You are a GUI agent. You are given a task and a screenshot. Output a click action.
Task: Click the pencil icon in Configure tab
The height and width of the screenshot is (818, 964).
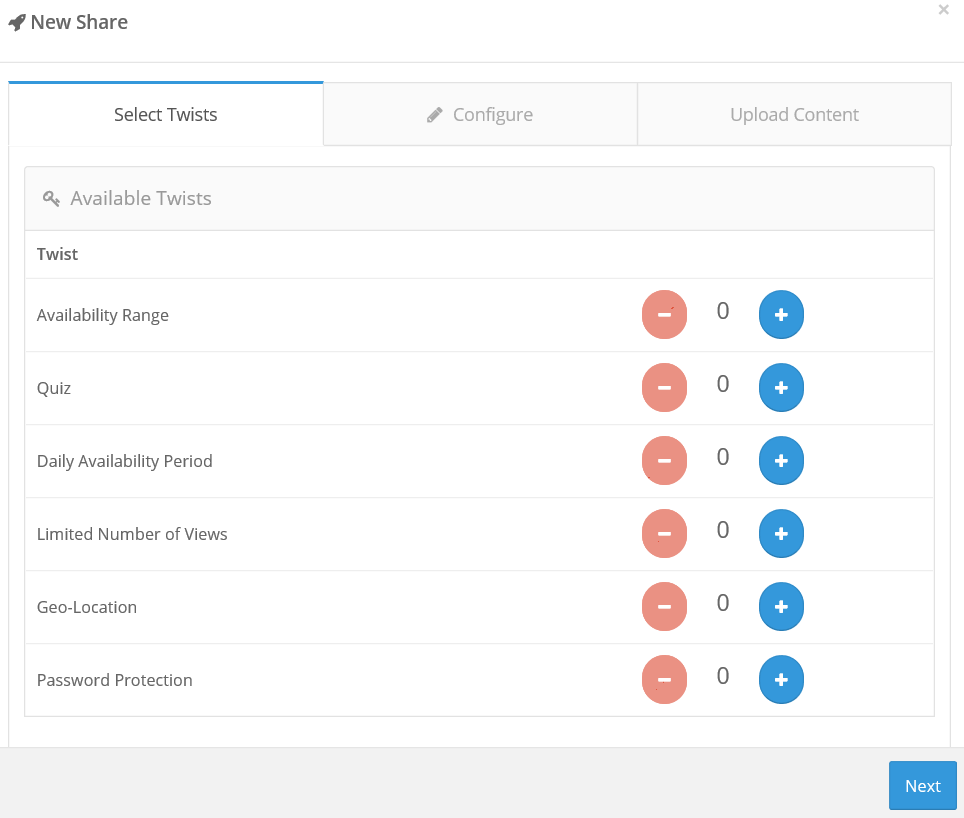point(435,115)
